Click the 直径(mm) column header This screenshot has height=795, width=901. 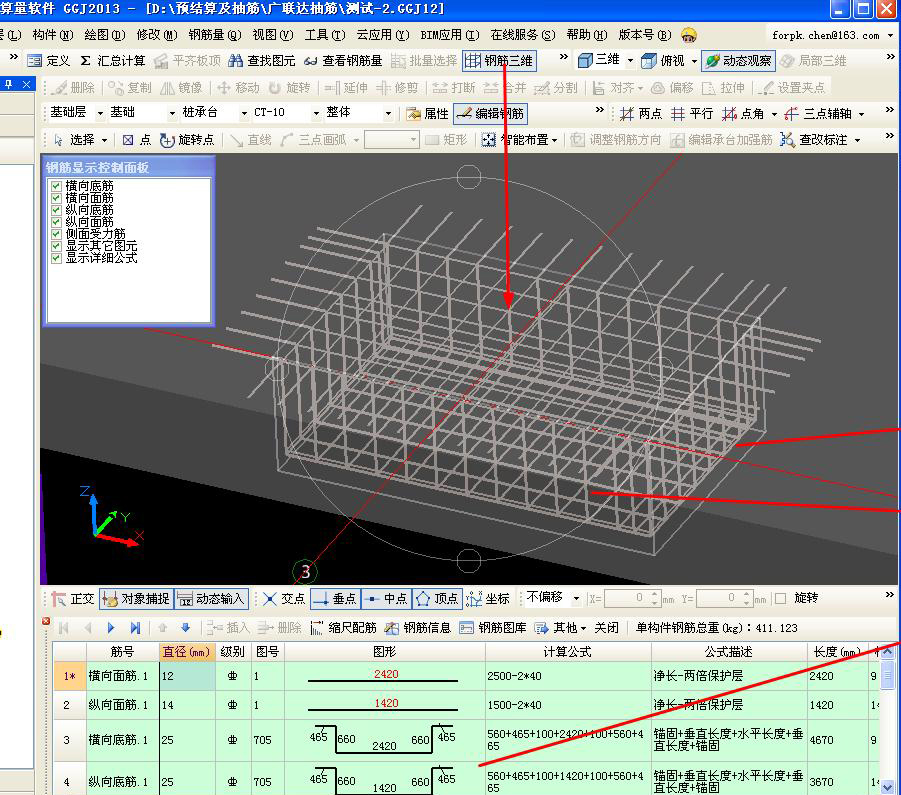pyautogui.click(x=186, y=651)
